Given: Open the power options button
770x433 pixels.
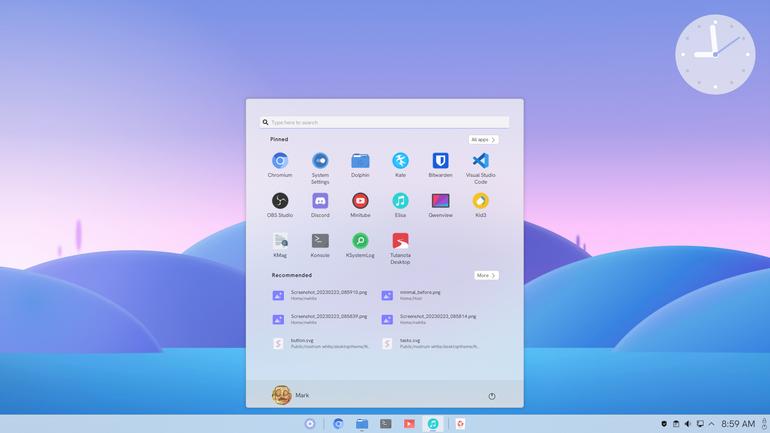Looking at the screenshot, I should [492, 396].
